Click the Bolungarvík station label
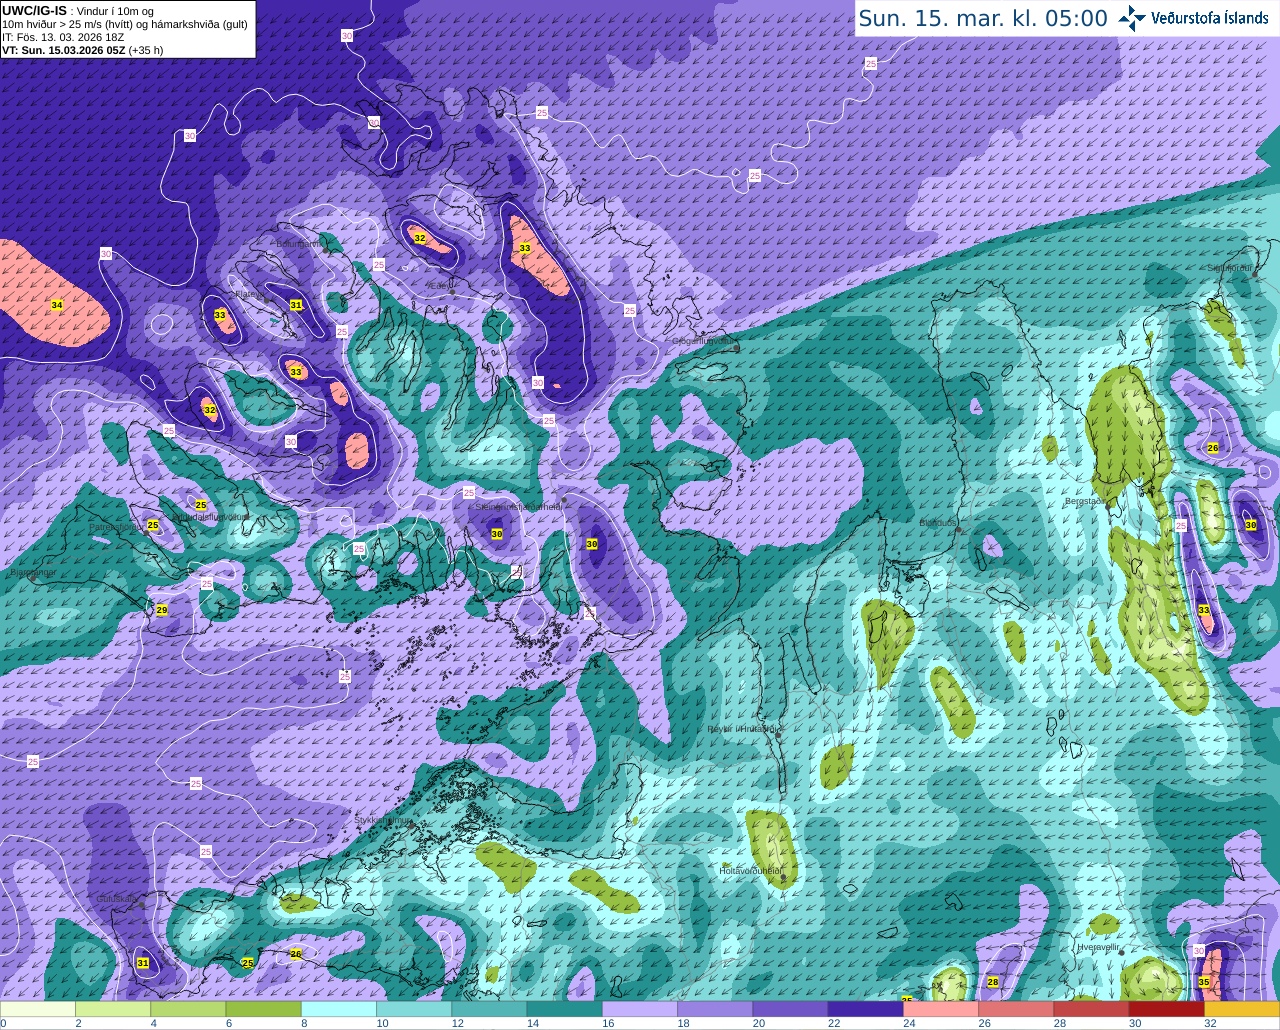1280x1030 pixels. (x=299, y=243)
